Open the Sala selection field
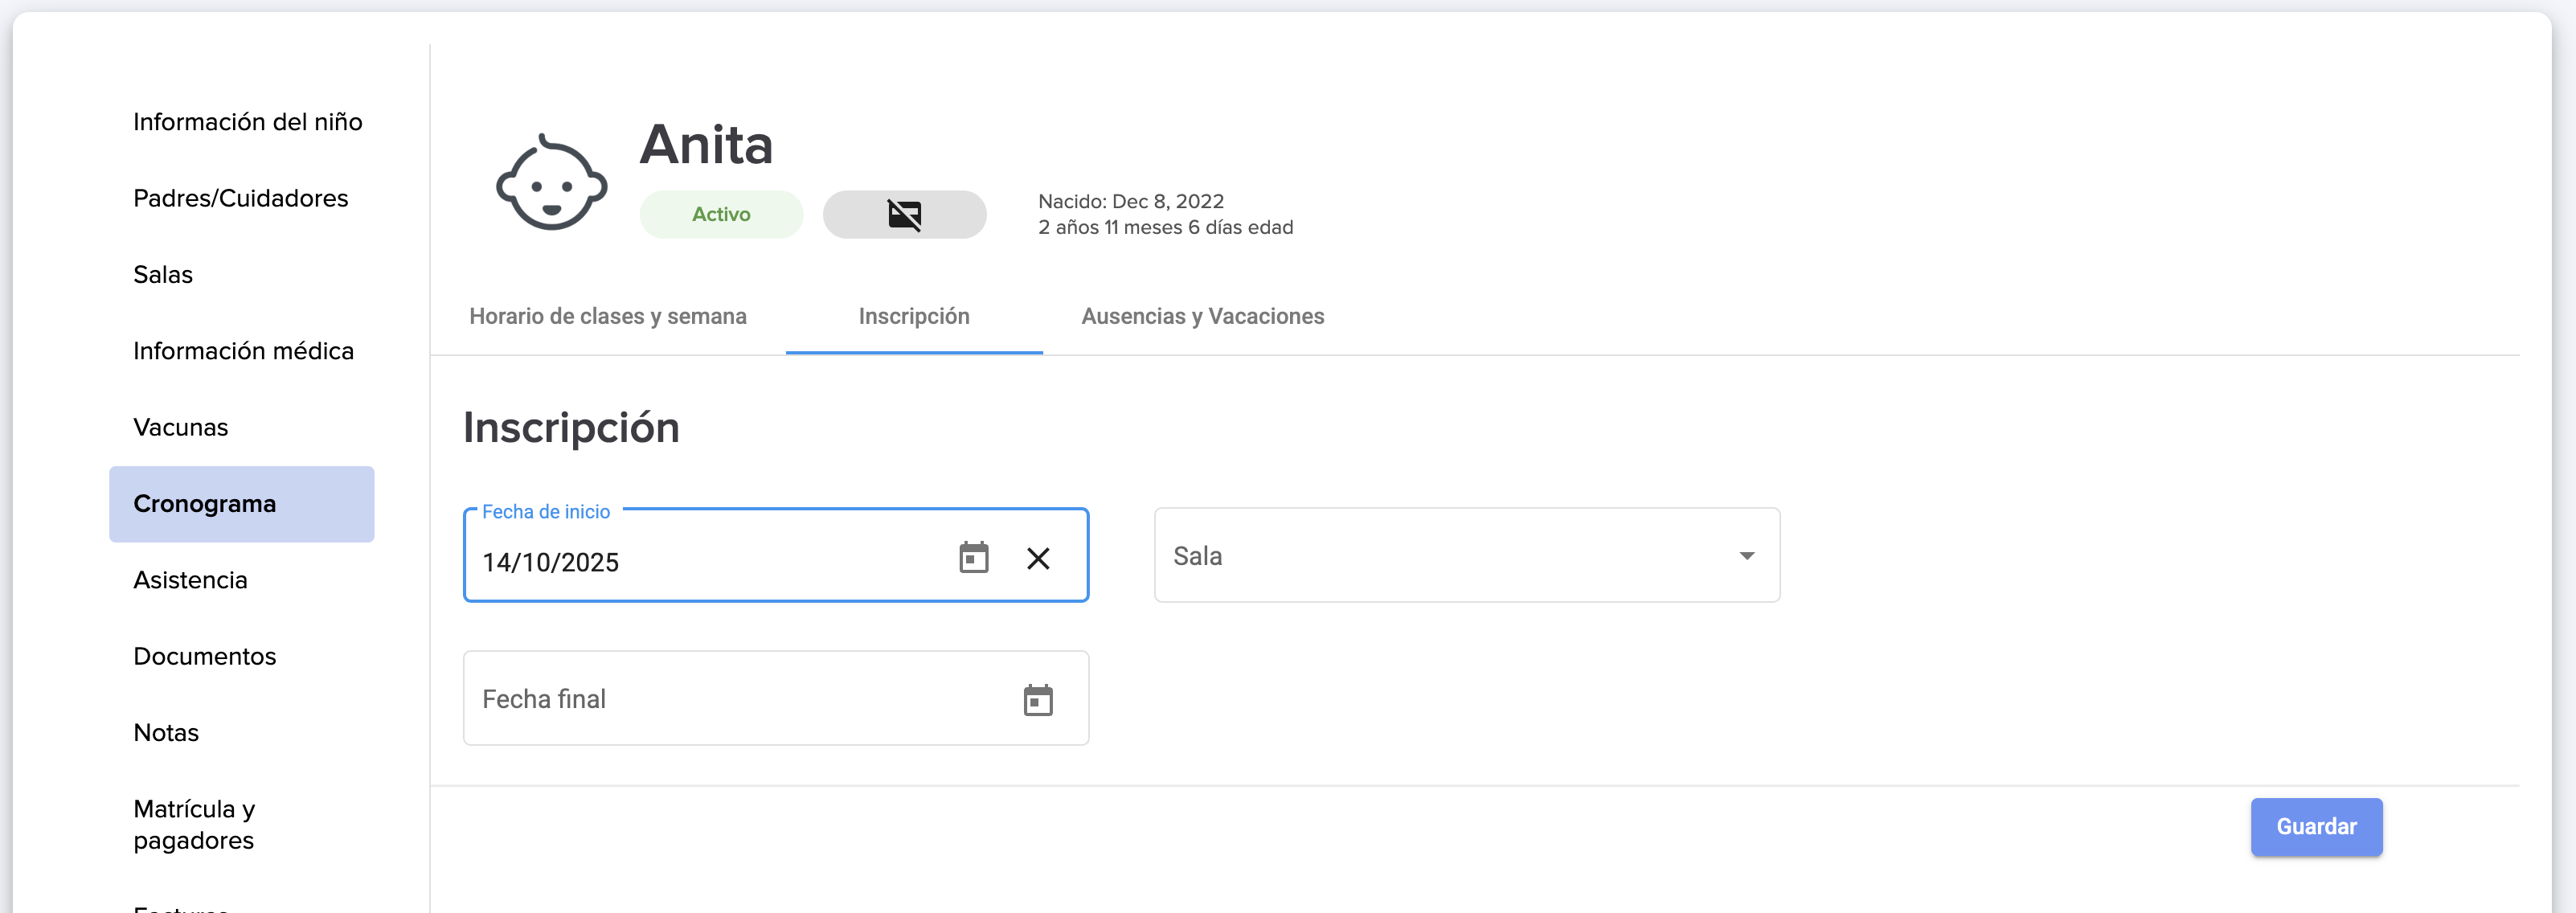The height and width of the screenshot is (913, 2576). (x=1440, y=556)
